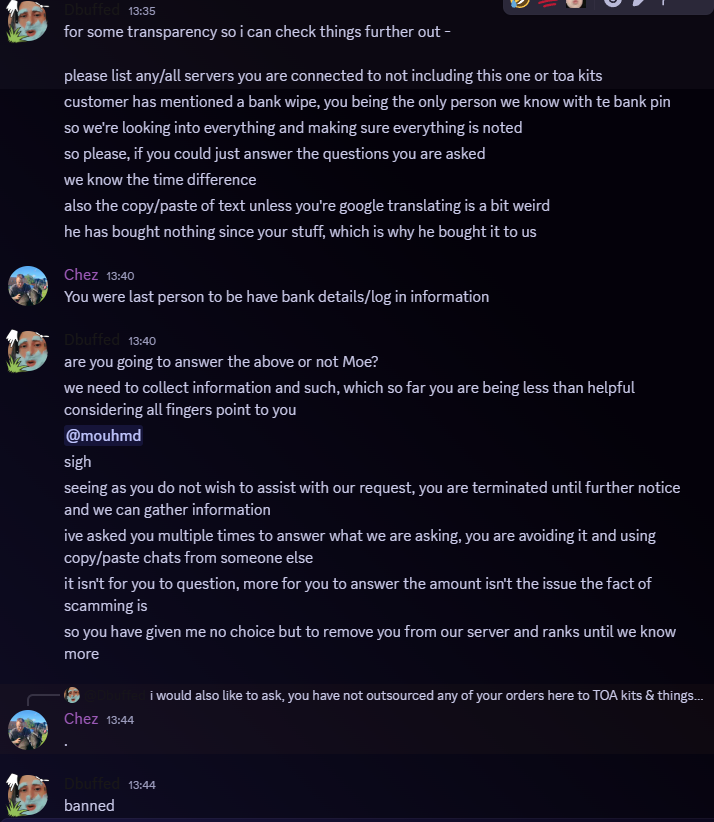The width and height of the screenshot is (714, 822).
Task: Jump to the replied 'i would also like to ask' message
Action: (x=426, y=695)
